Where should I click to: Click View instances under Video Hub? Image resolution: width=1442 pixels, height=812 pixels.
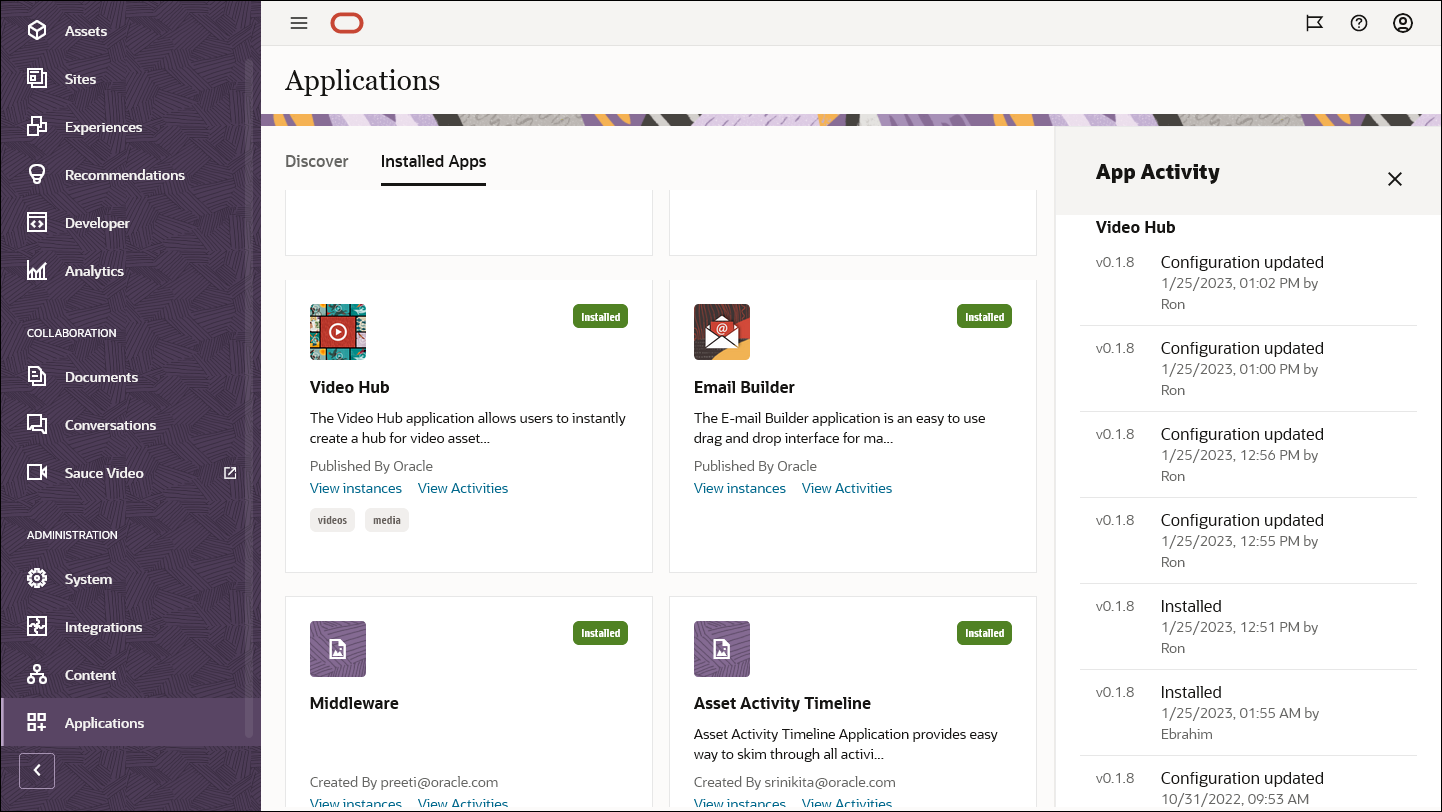tap(355, 488)
